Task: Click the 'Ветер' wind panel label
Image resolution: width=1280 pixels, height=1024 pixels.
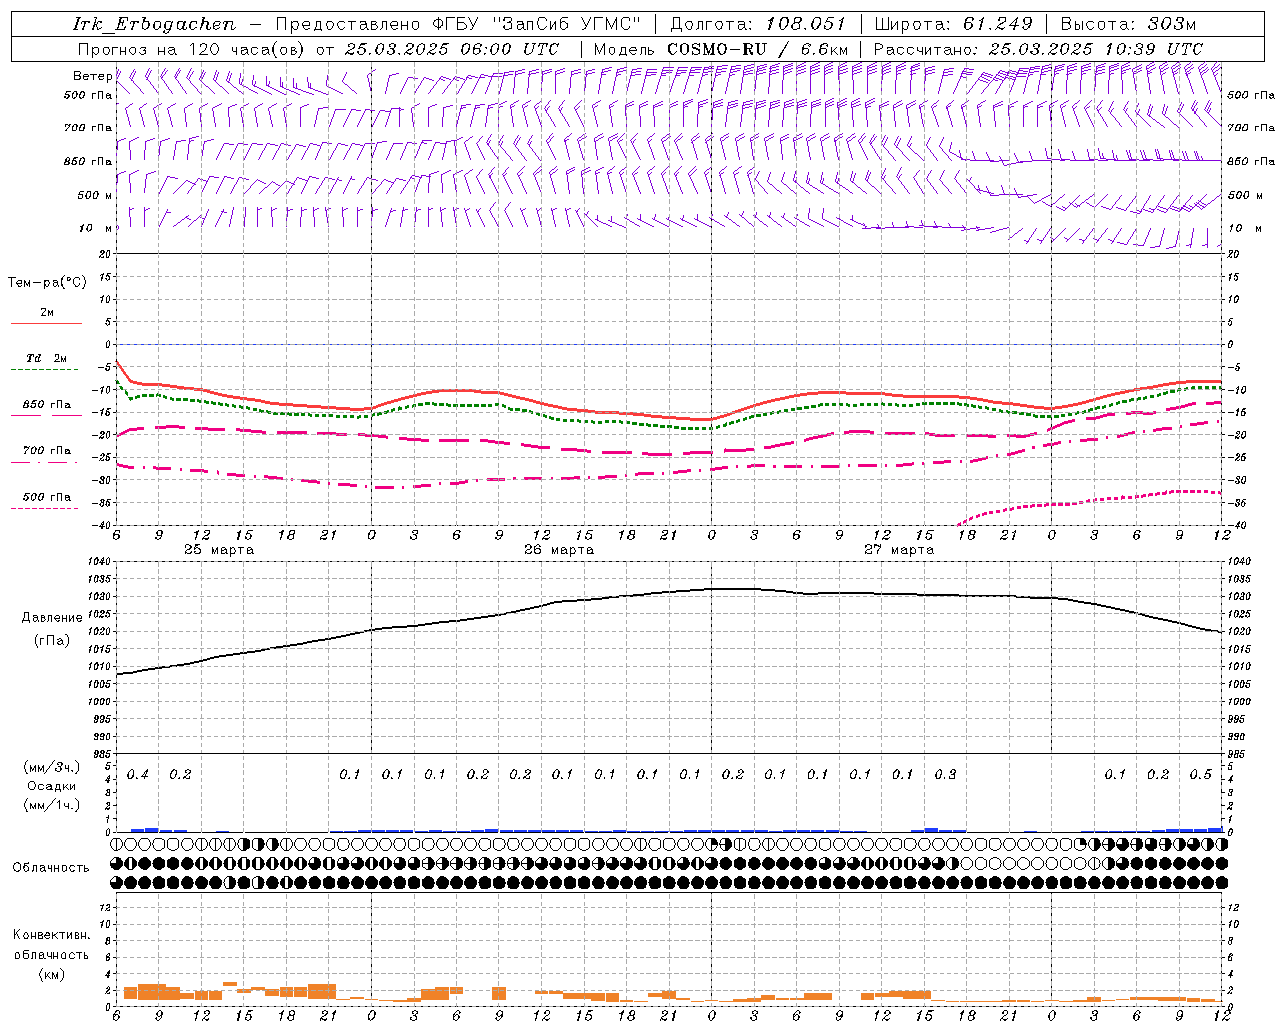Action: pos(93,76)
